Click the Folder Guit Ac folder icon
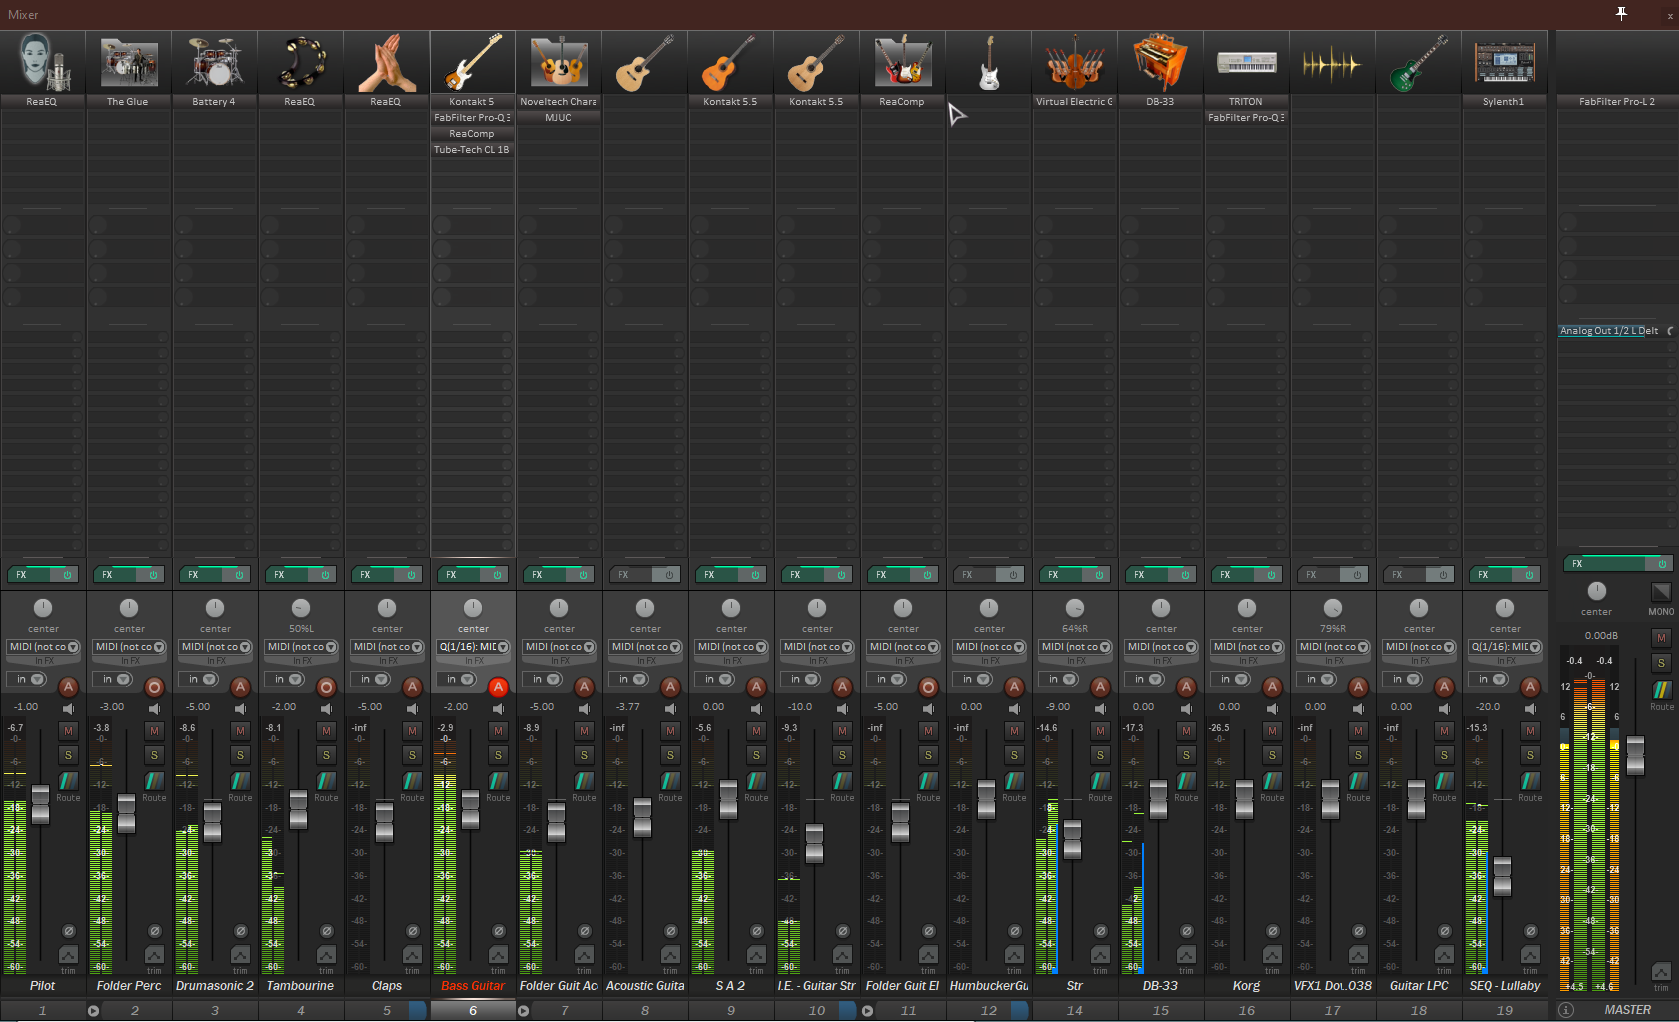The image size is (1679, 1022). pos(559,63)
